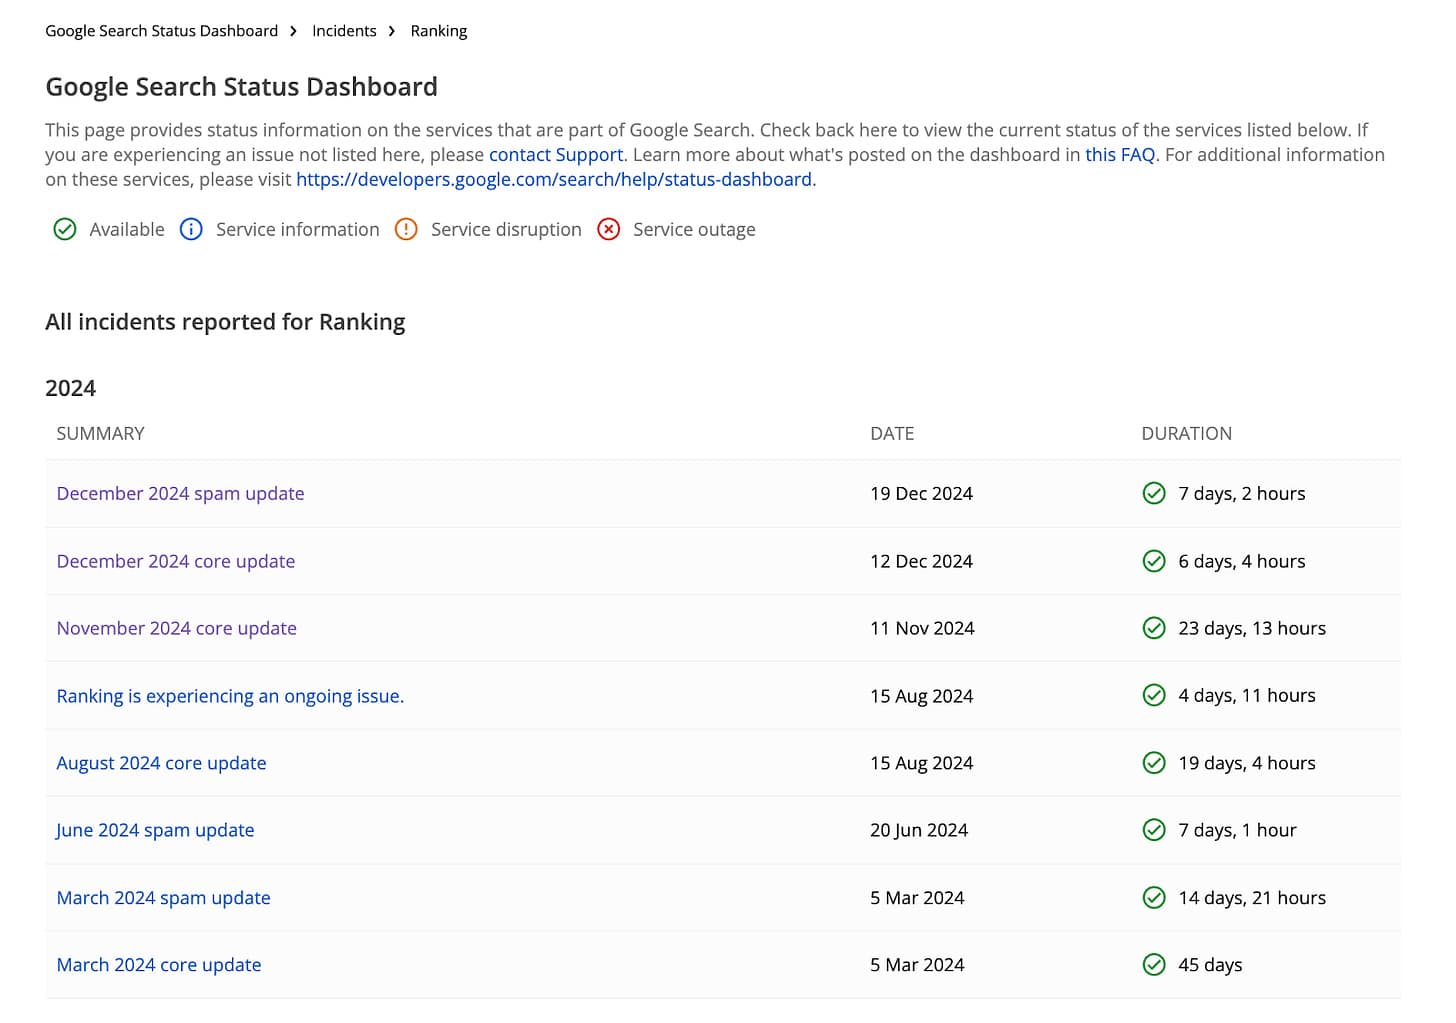The width and height of the screenshot is (1456, 1023).
Task: View November 2024 core update details
Action: 176,628
